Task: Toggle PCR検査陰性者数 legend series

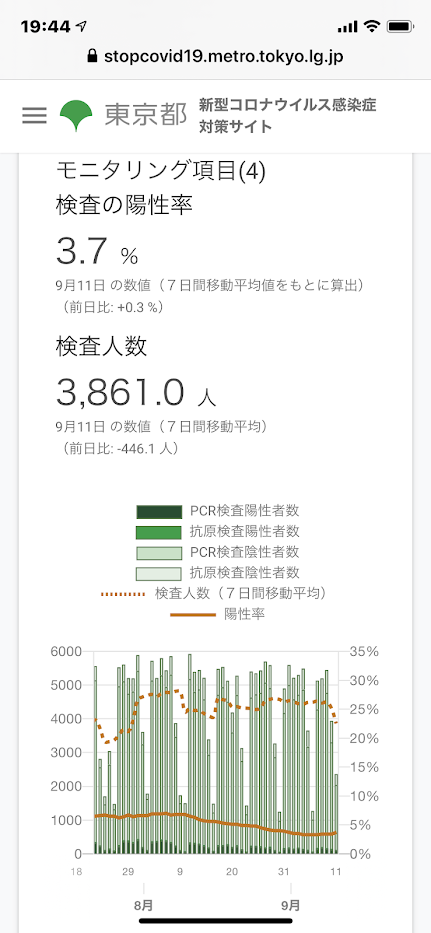Action: (x=218, y=552)
